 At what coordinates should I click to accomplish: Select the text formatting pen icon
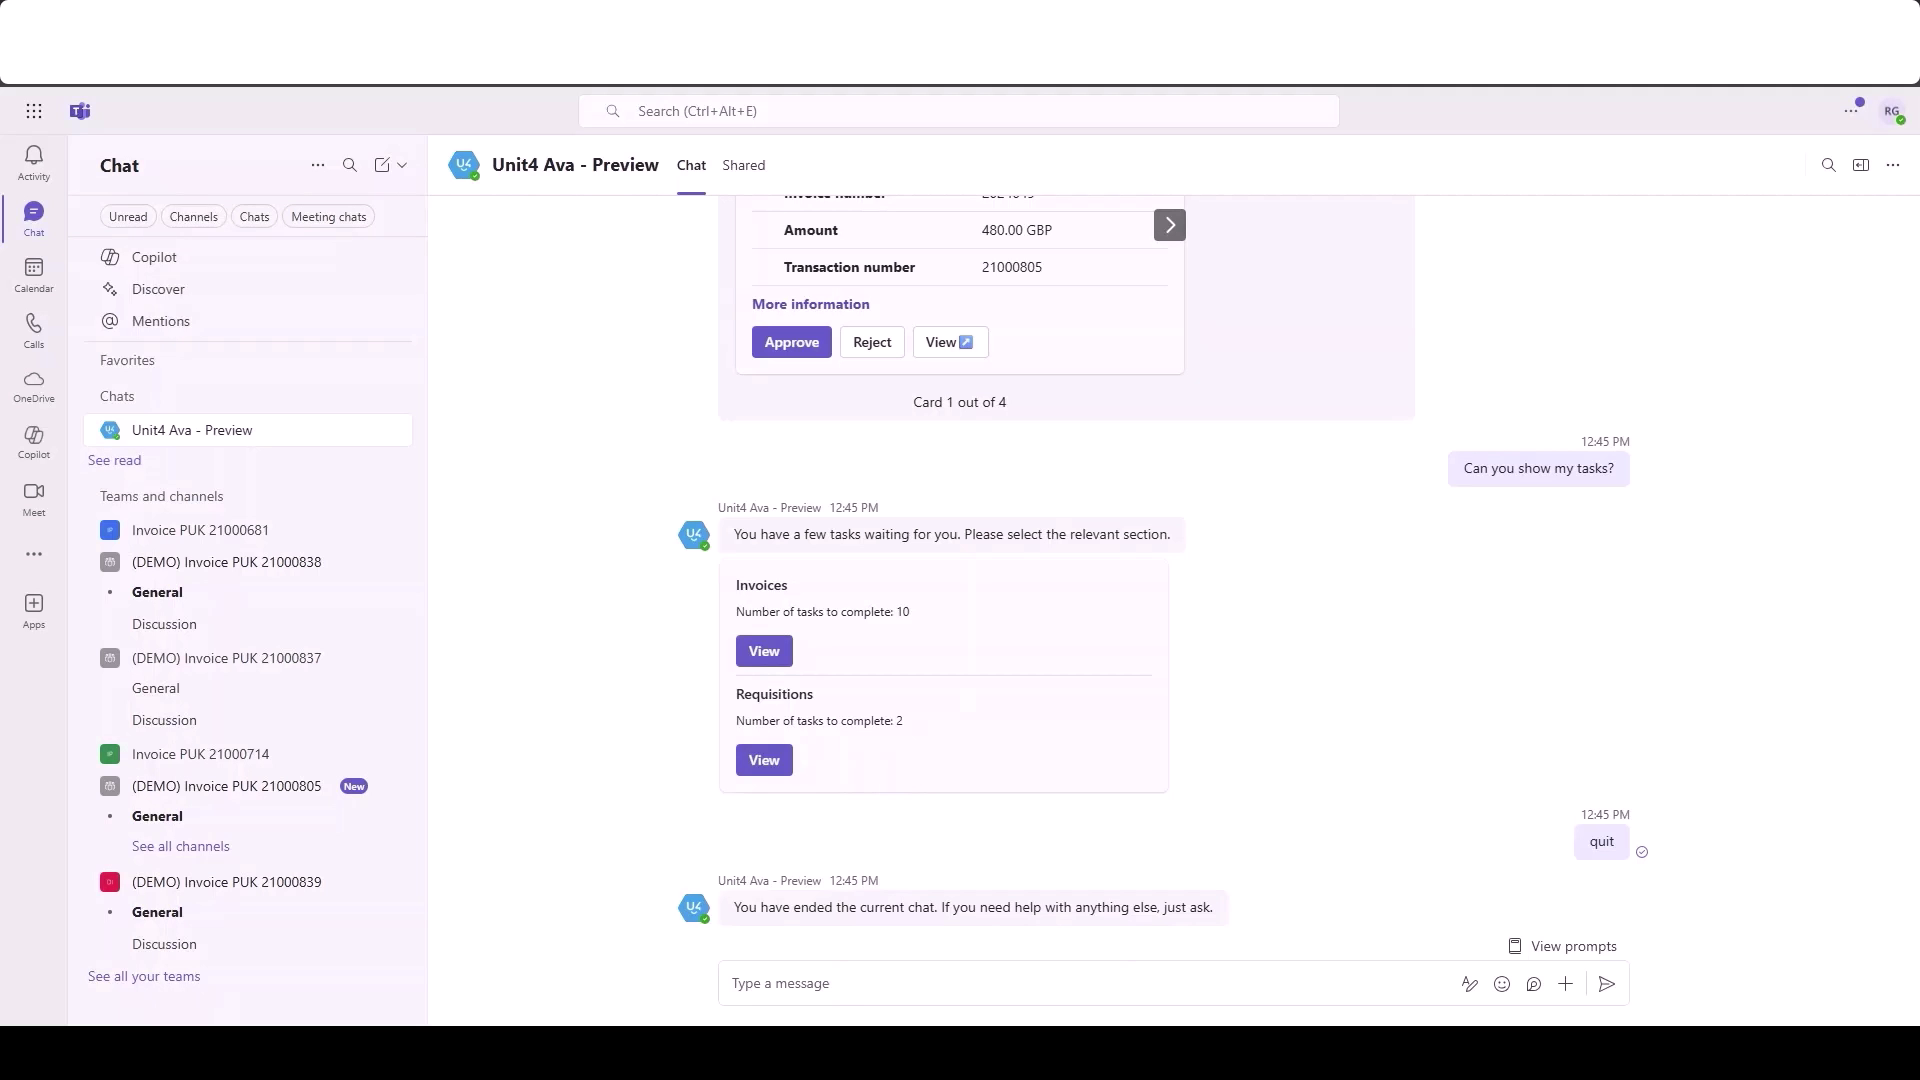[x=1469, y=984]
